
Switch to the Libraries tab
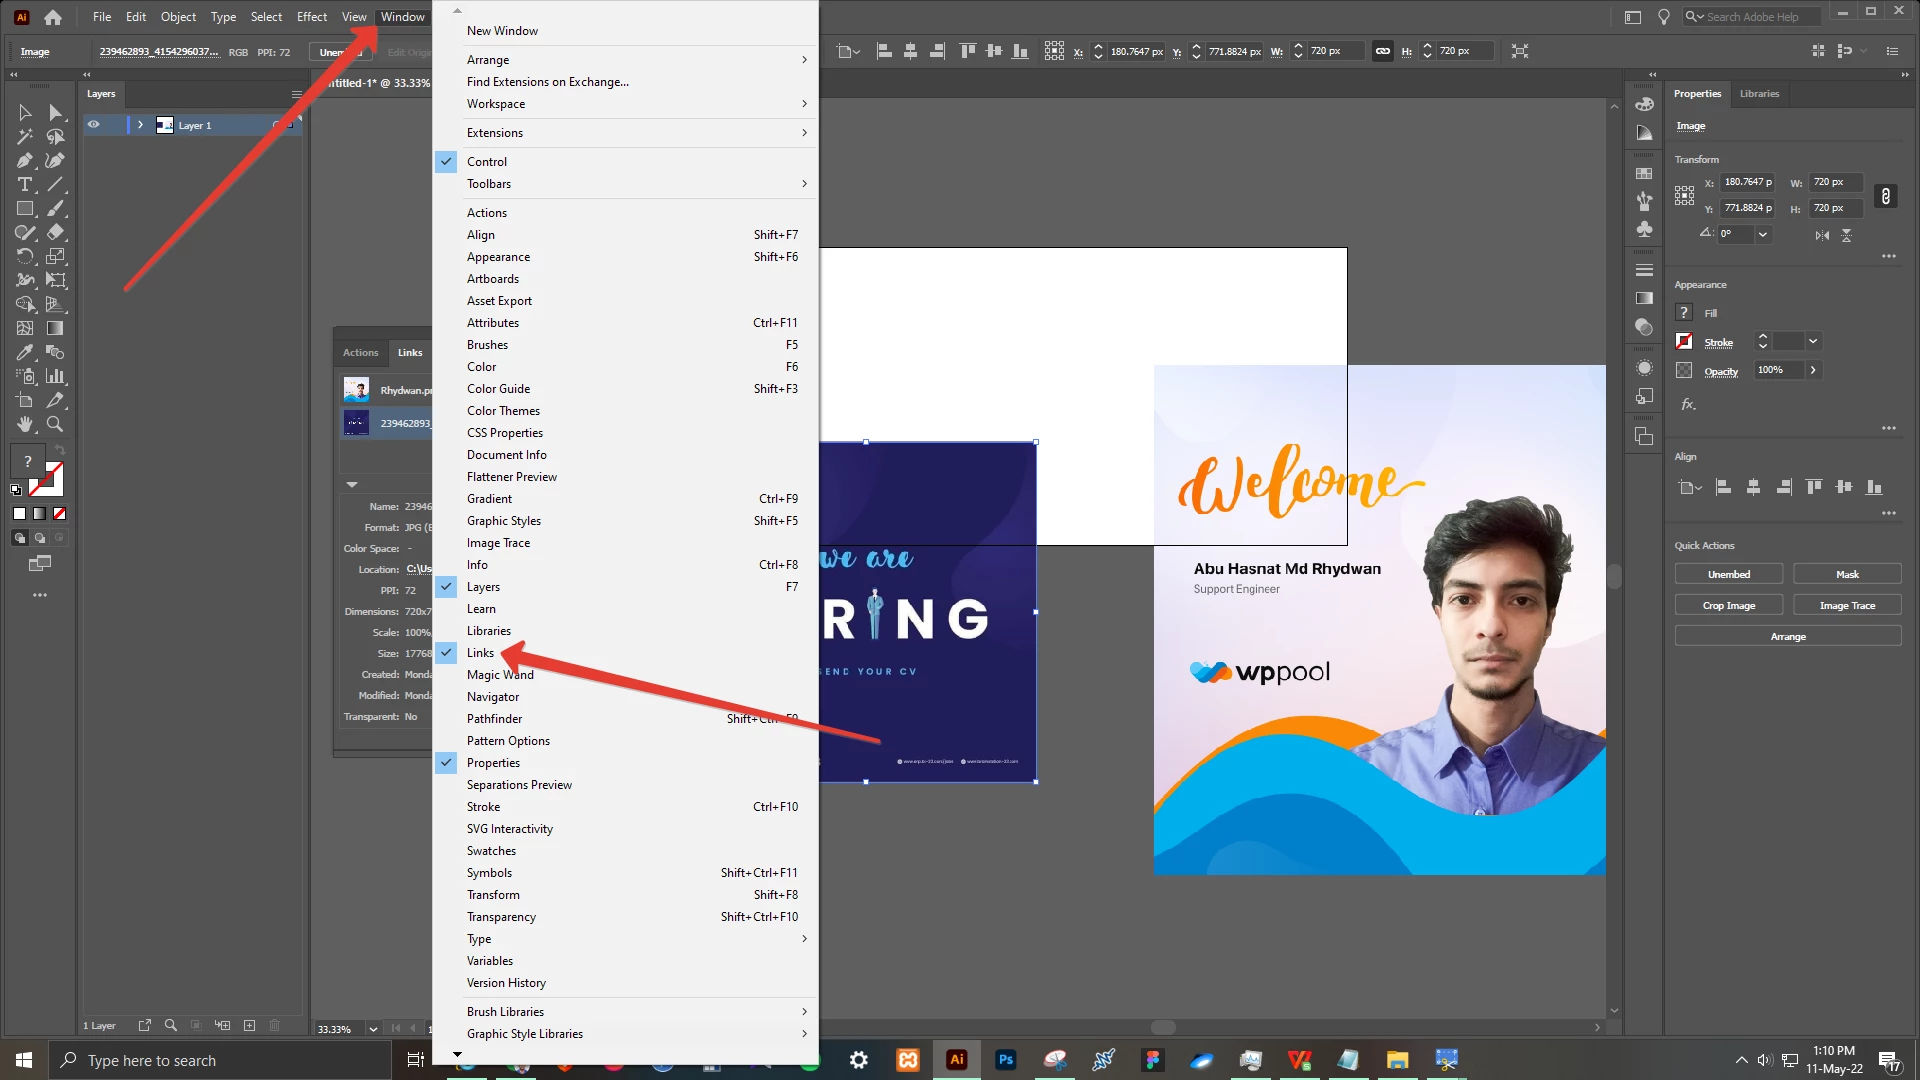[x=1759, y=94]
